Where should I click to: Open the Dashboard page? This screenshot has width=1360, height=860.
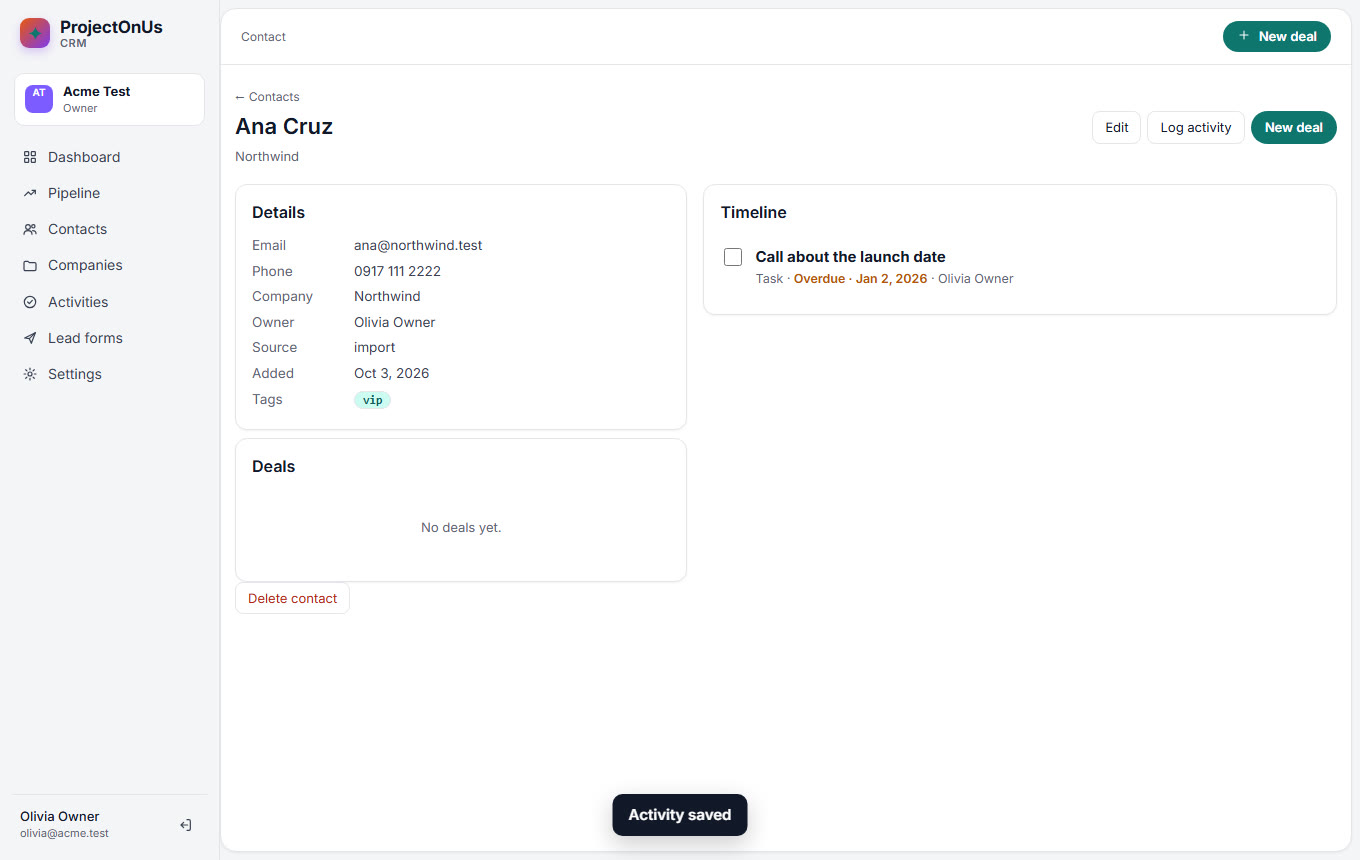[109, 157]
